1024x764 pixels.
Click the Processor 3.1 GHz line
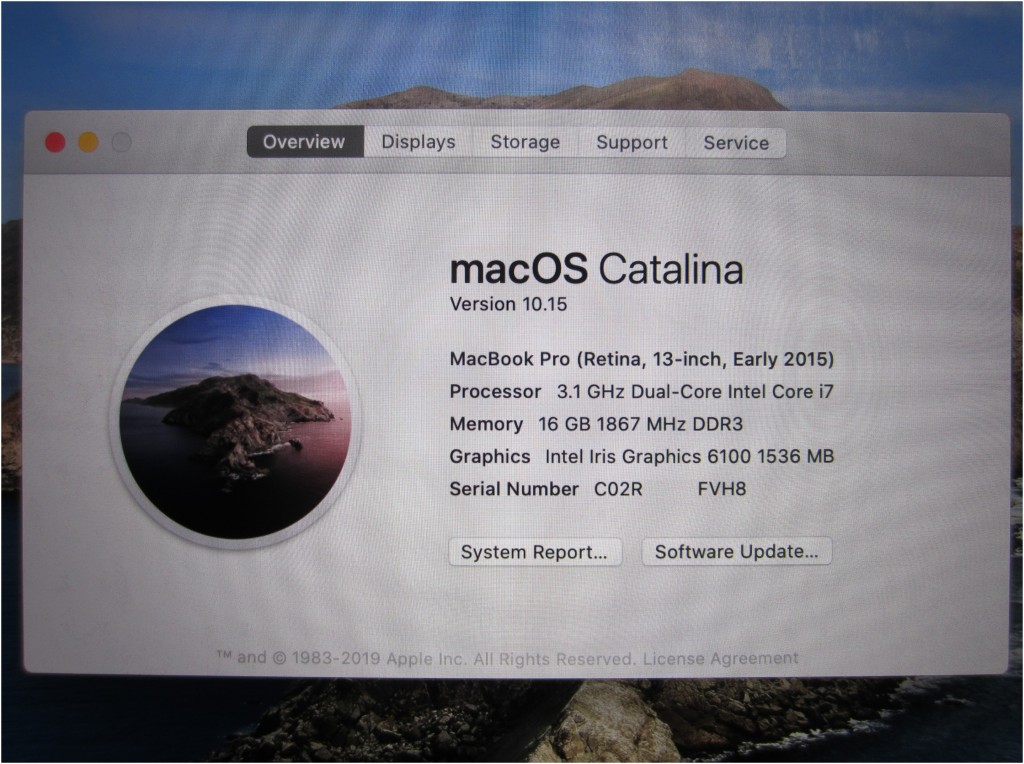[x=641, y=392]
